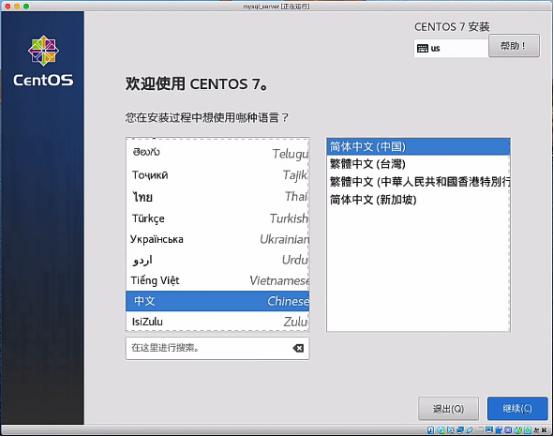Open help with the 帮助! button

coord(514,46)
